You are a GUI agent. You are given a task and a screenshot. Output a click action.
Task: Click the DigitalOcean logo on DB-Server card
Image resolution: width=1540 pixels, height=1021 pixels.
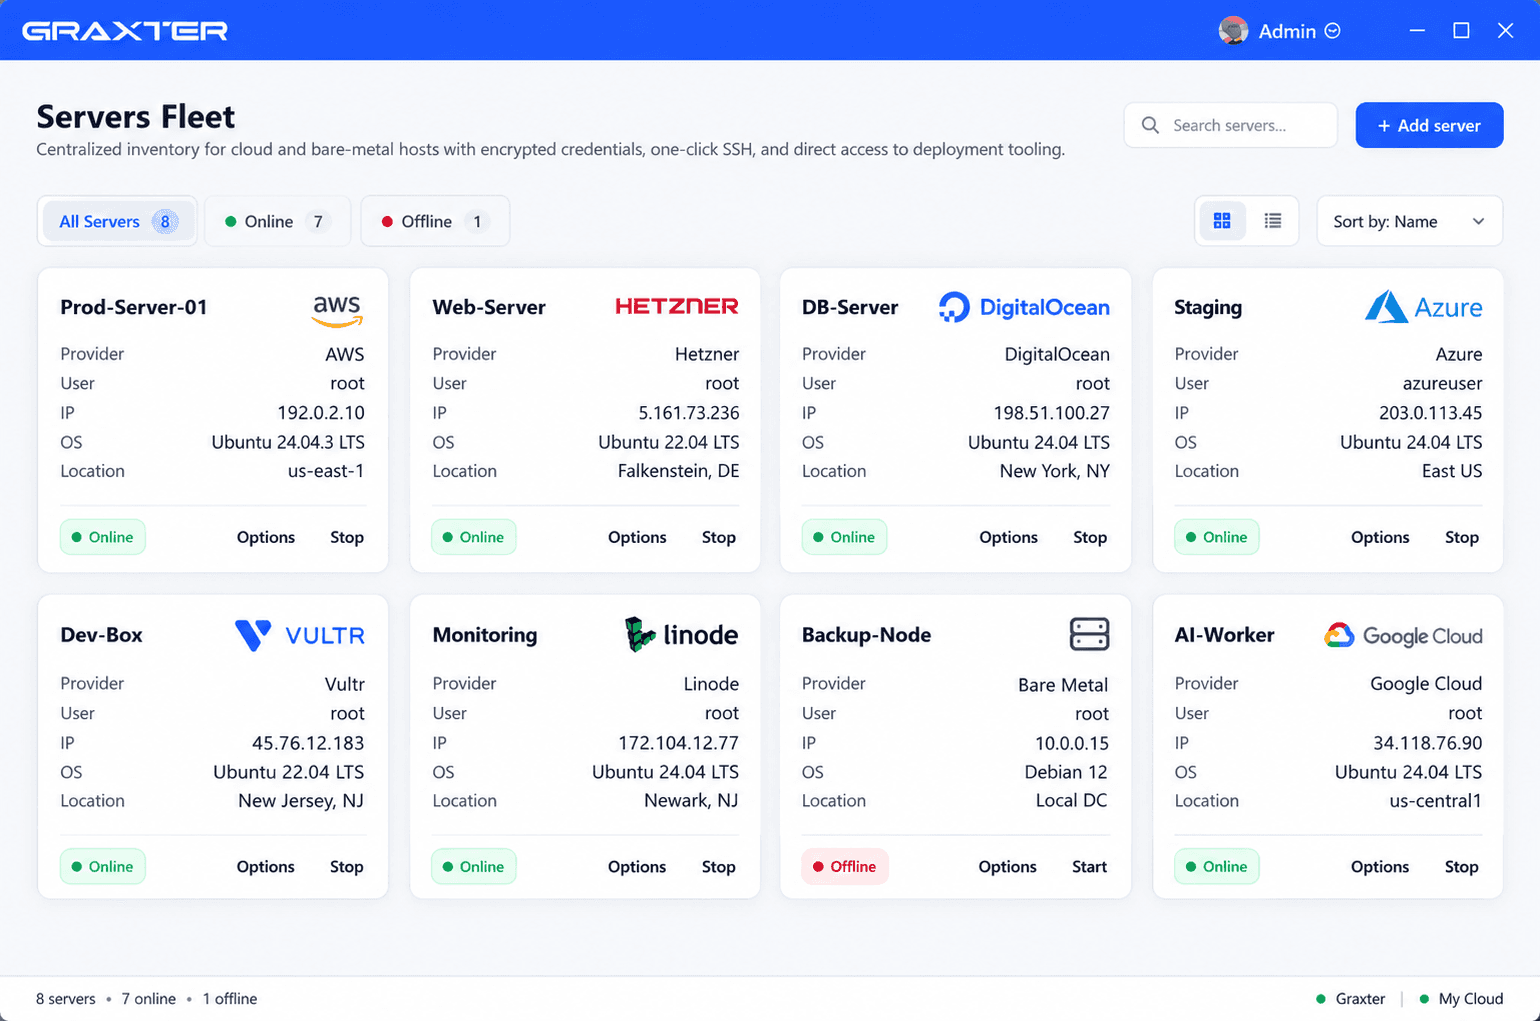1024,307
